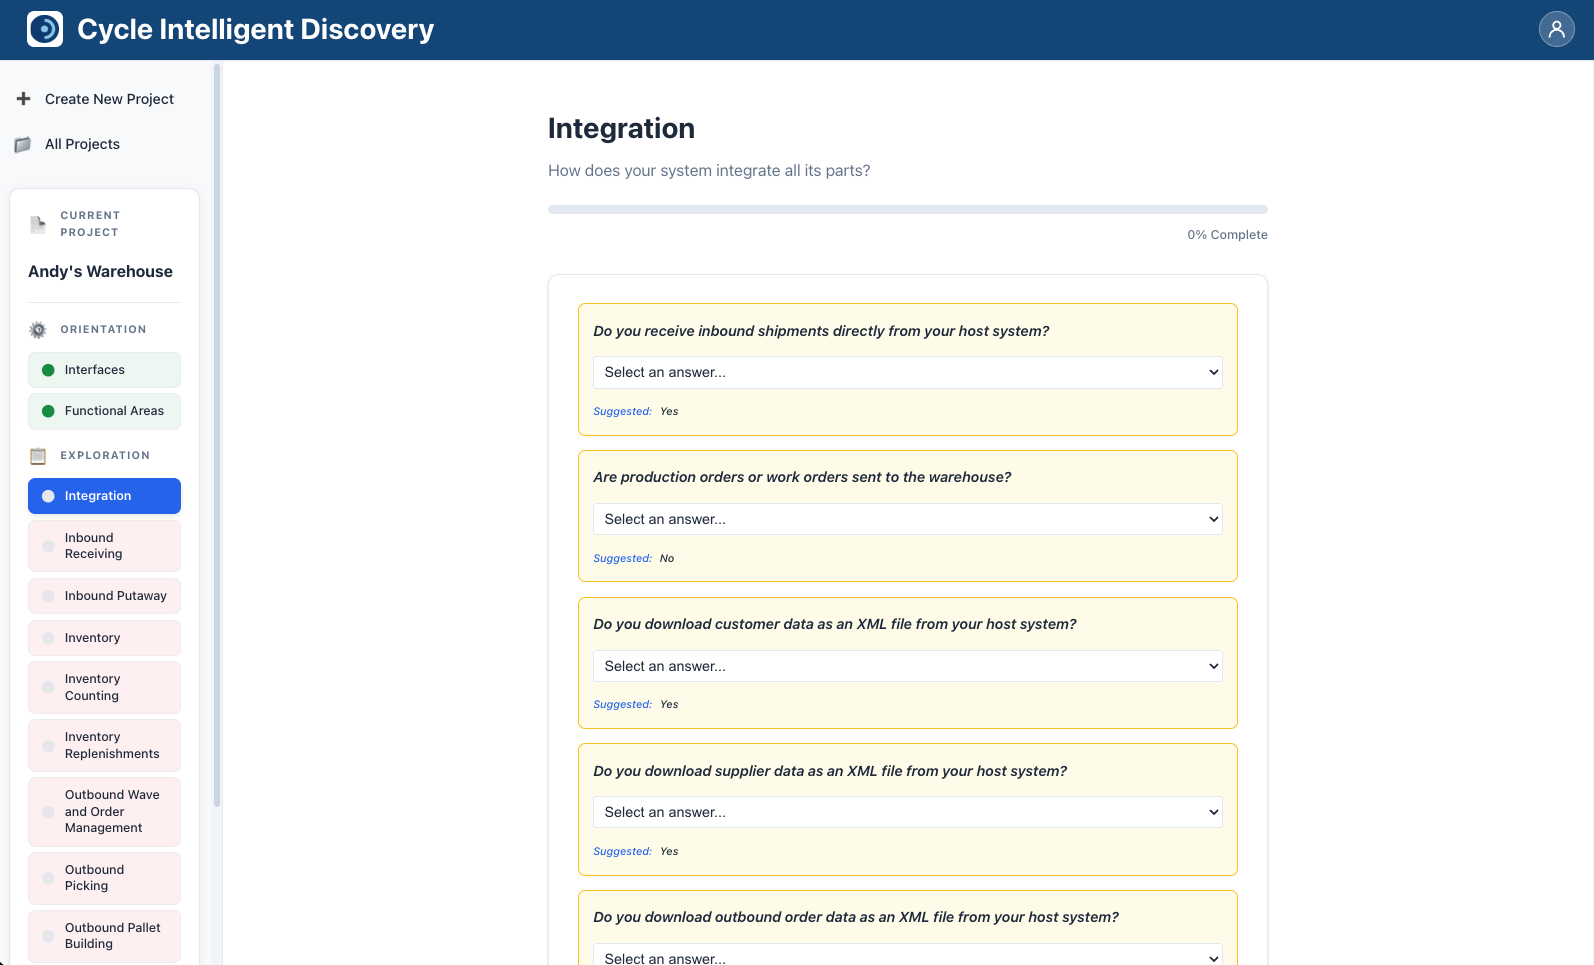Viewport: 1594px width, 965px height.
Task: Open Inventory Replenishments section
Action: [x=104, y=745]
